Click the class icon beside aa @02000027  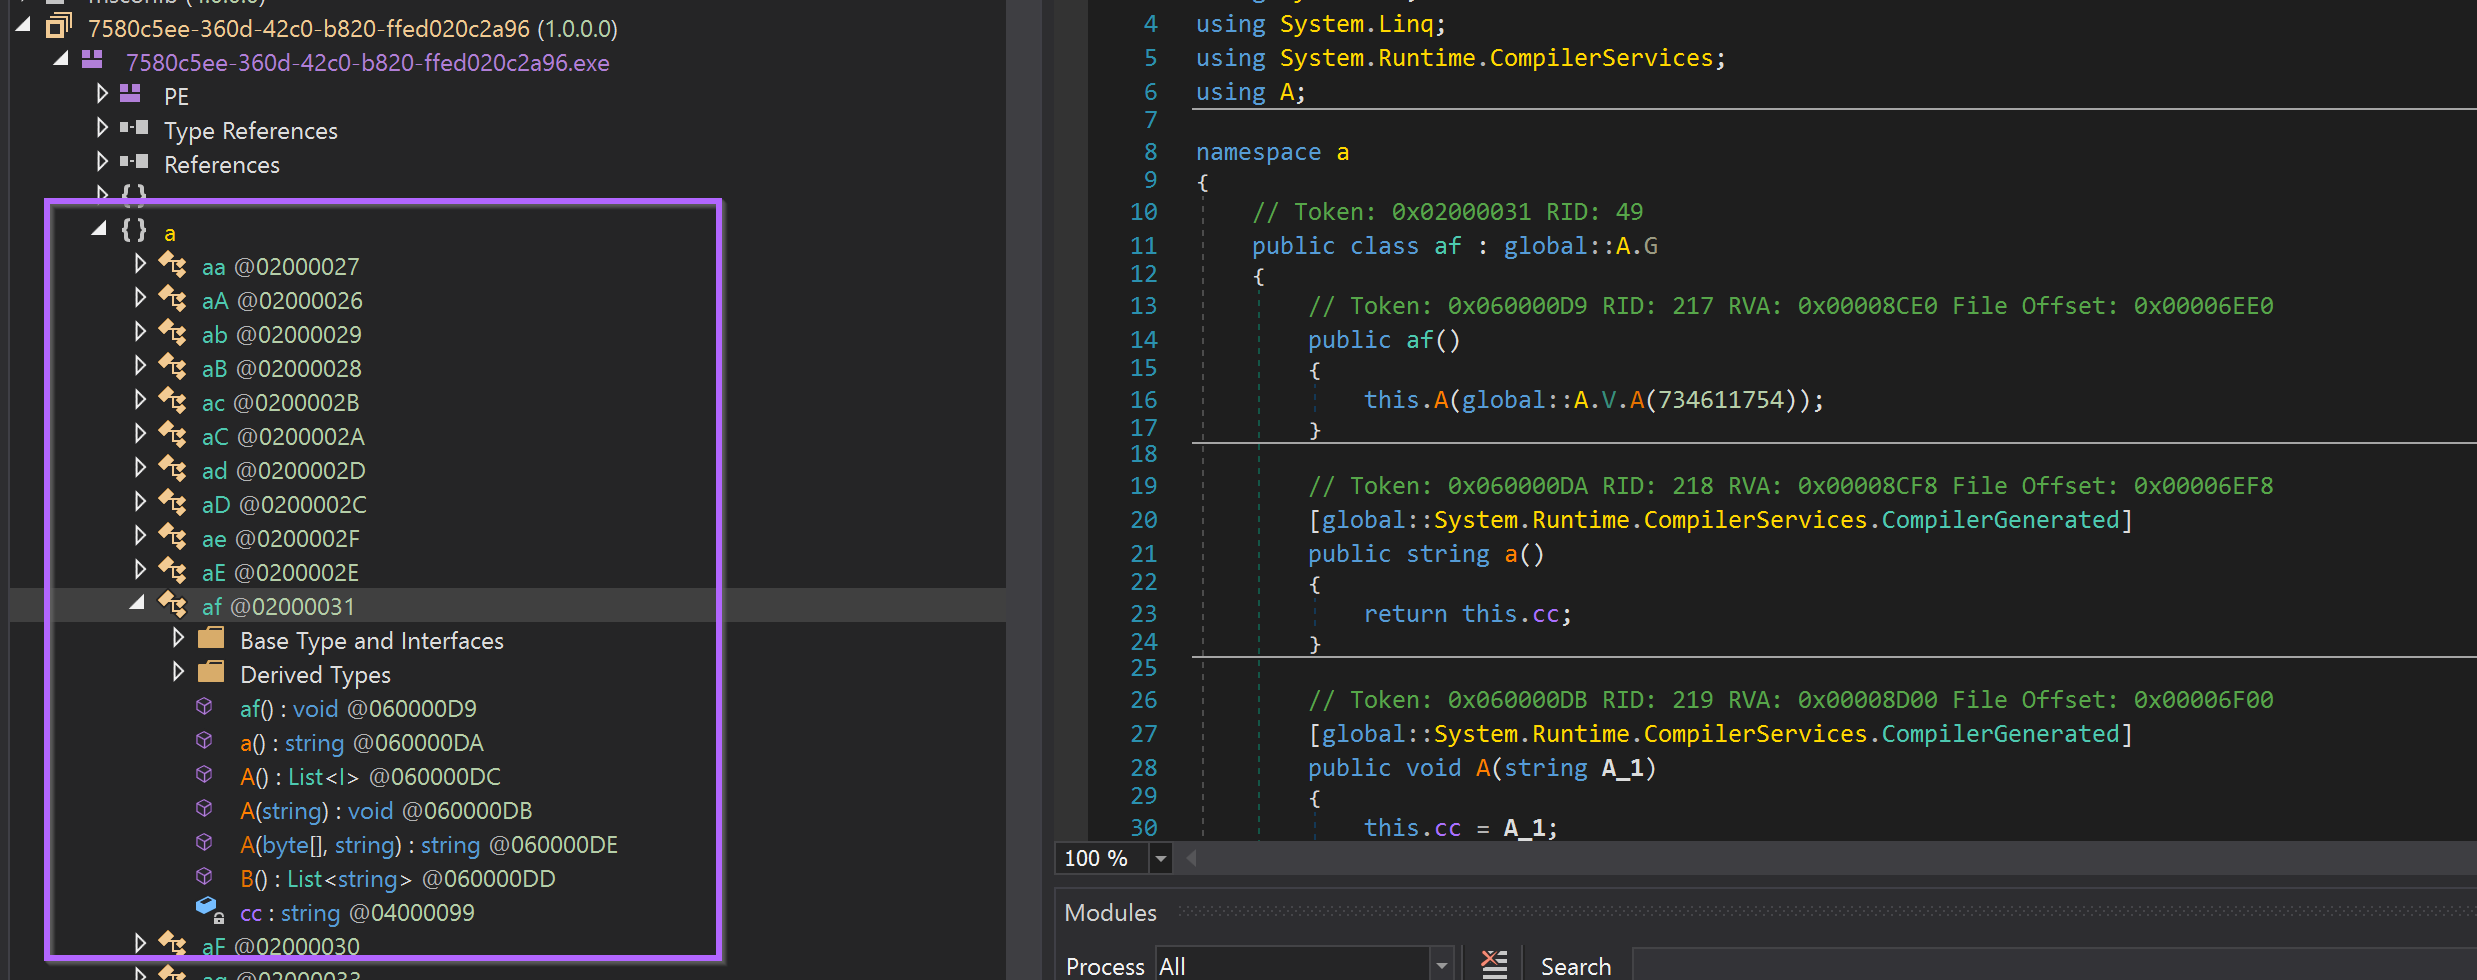tap(173, 265)
